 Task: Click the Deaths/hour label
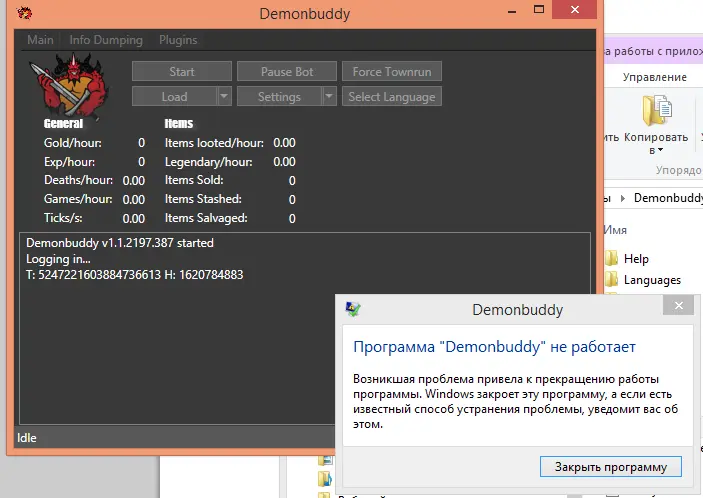tap(78, 180)
